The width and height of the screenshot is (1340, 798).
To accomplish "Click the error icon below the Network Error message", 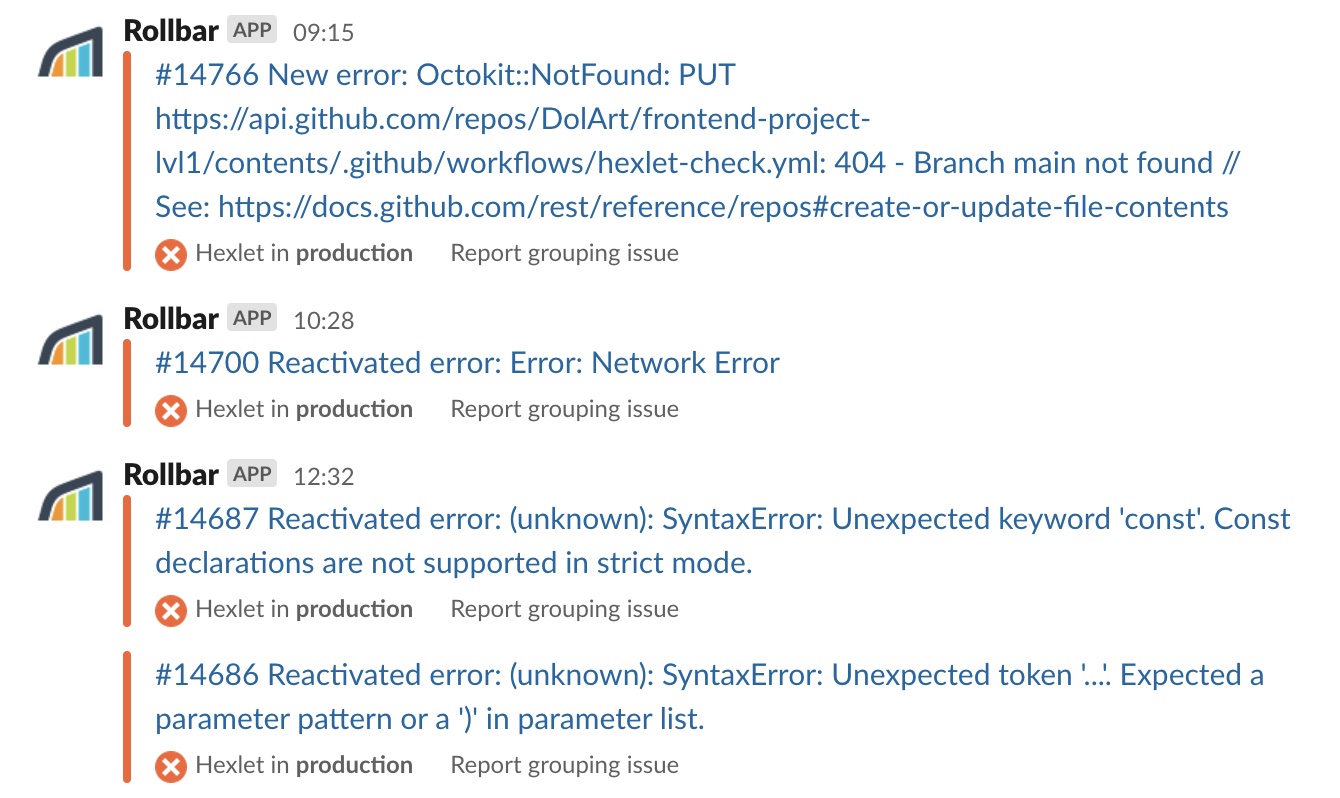I will 170,410.
